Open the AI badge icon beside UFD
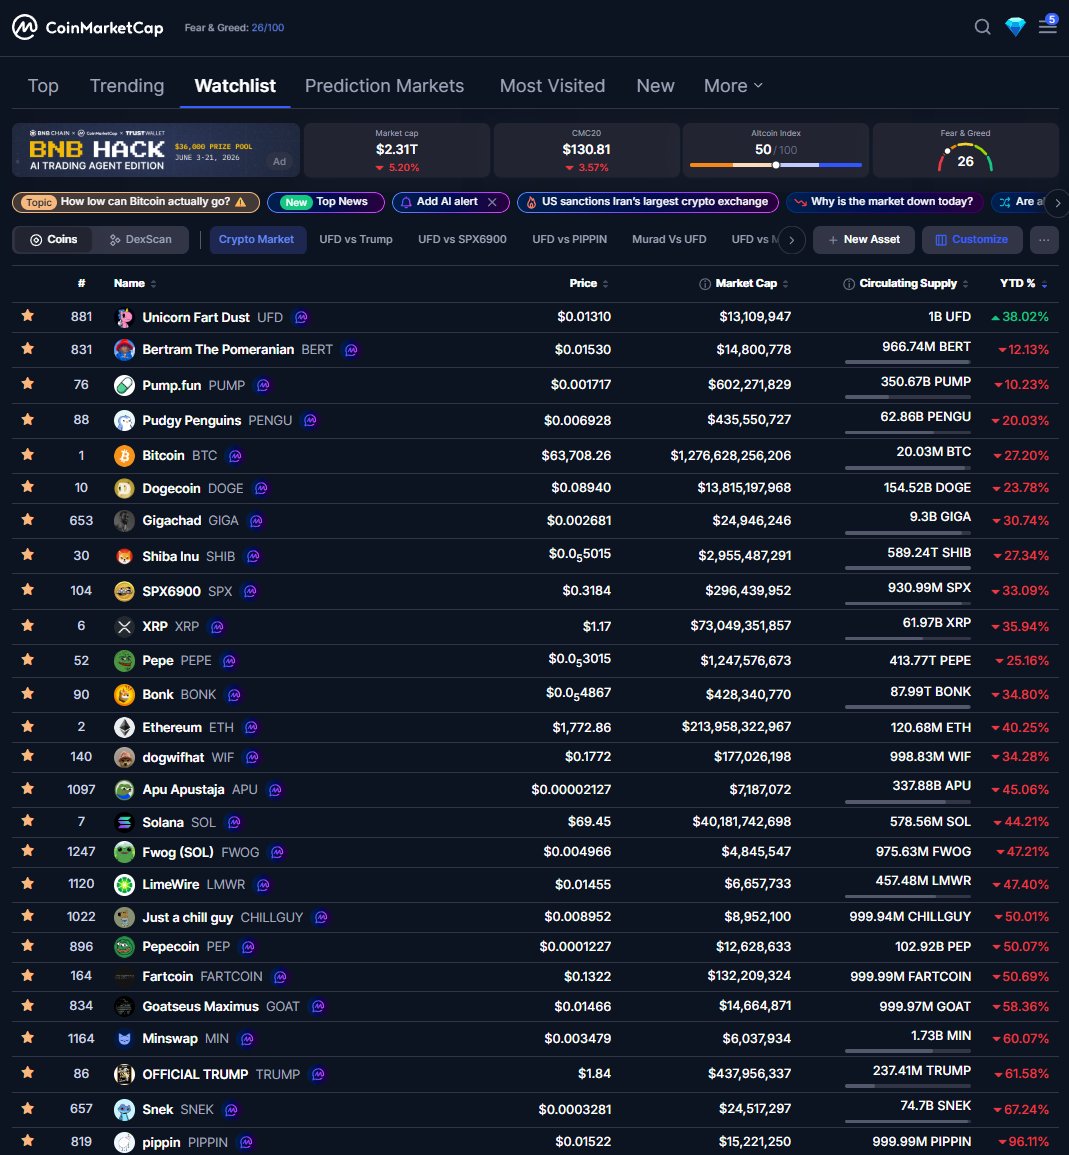The width and height of the screenshot is (1069, 1155). point(301,317)
